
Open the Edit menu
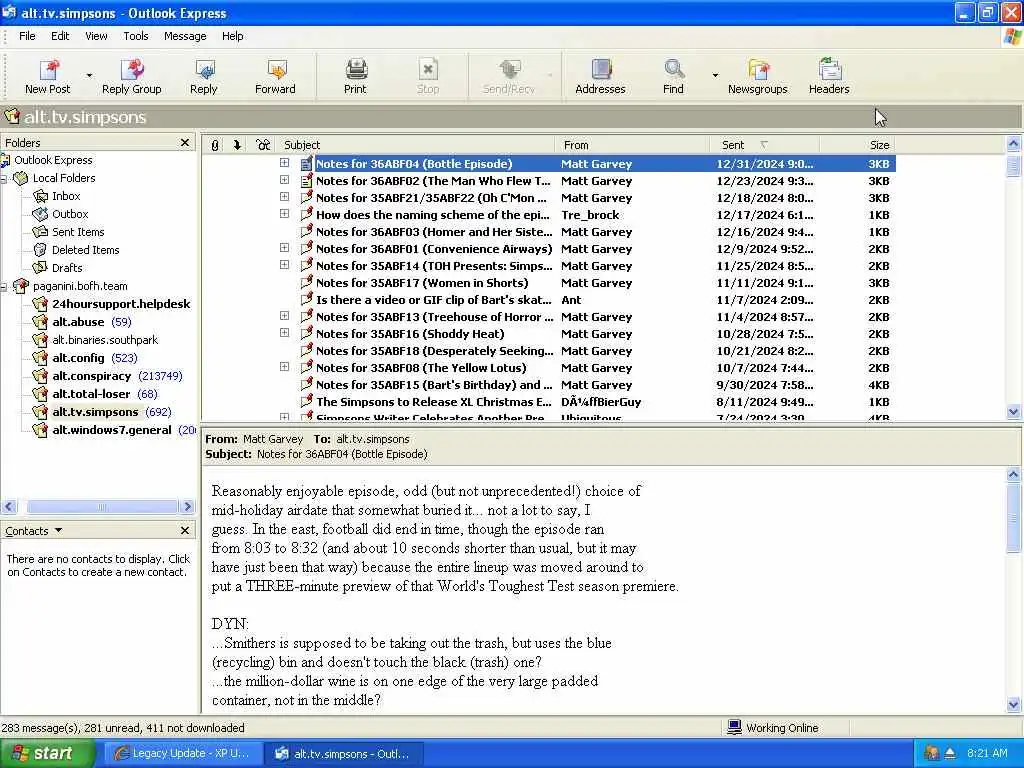coord(60,36)
